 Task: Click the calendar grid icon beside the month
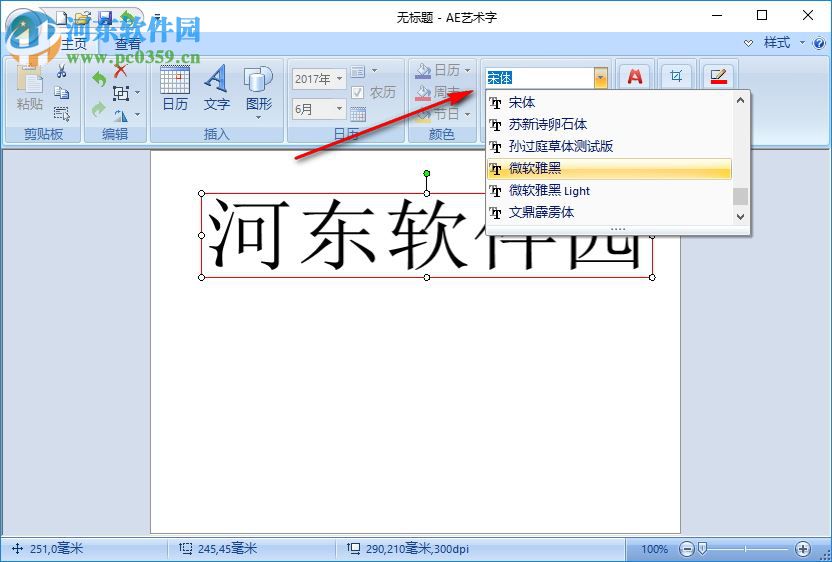(x=358, y=114)
